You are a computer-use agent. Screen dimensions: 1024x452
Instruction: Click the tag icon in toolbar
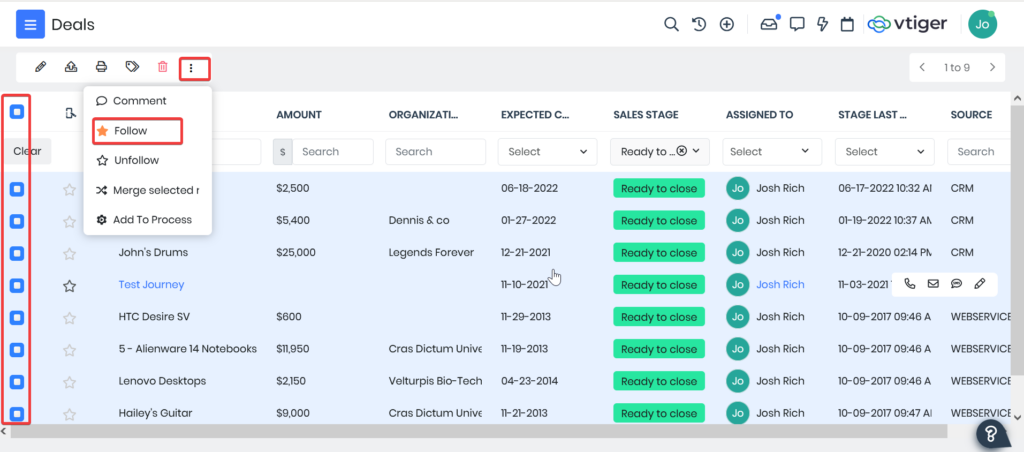pos(132,67)
